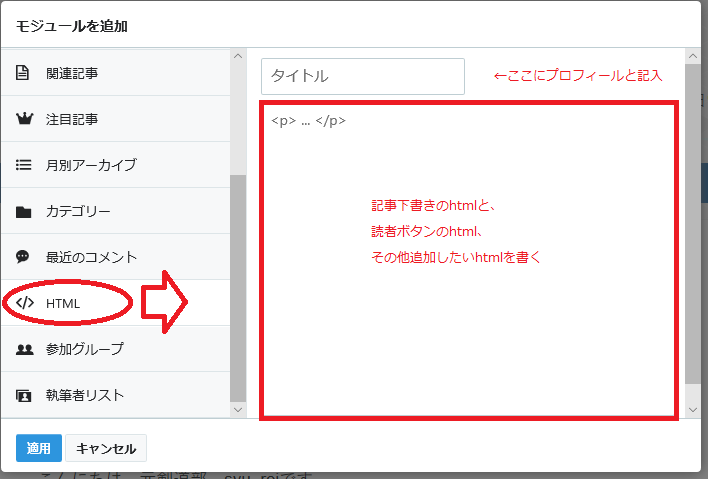708x479 pixels.
Task: Click the right panel scrollbar thumb
Action: 693,224
